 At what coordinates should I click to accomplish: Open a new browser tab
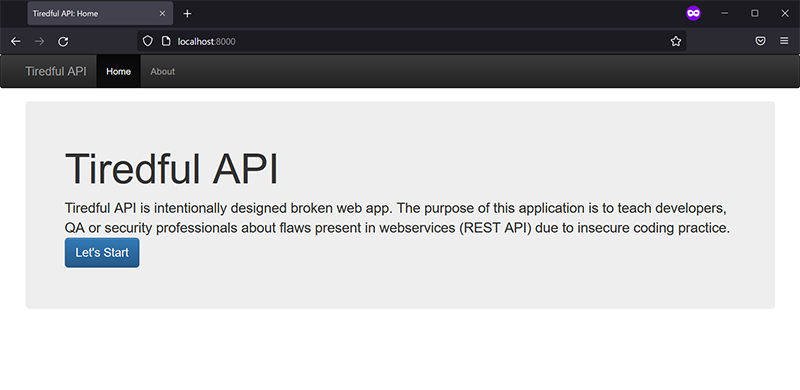tap(187, 14)
